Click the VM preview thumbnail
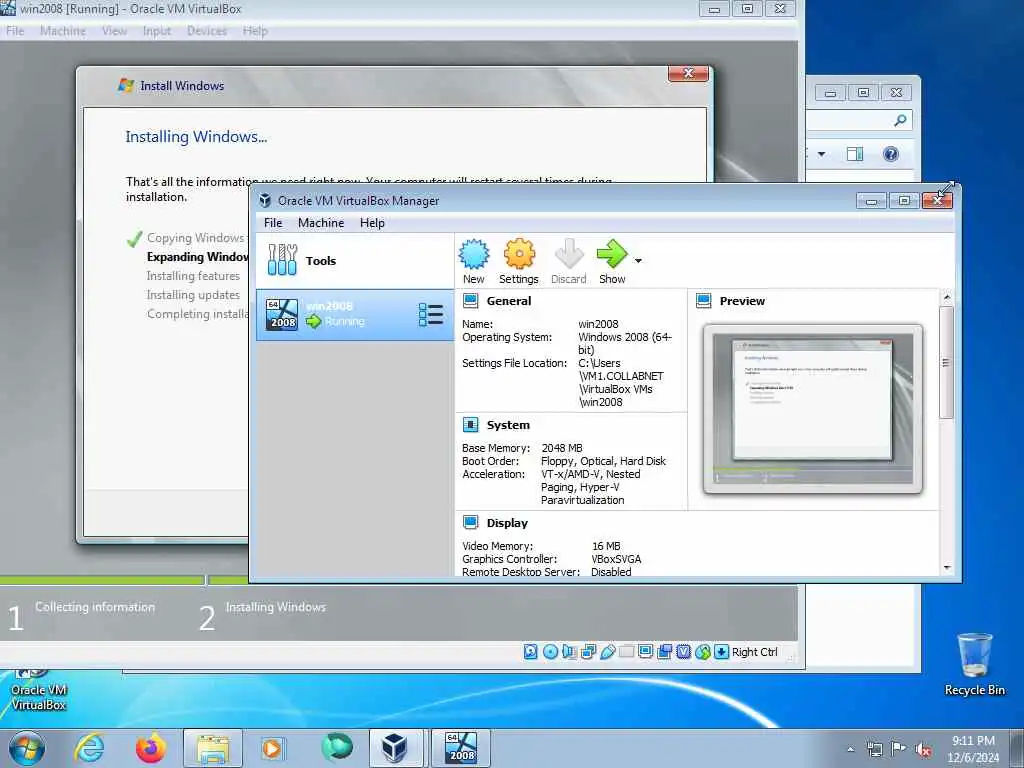 click(812, 409)
